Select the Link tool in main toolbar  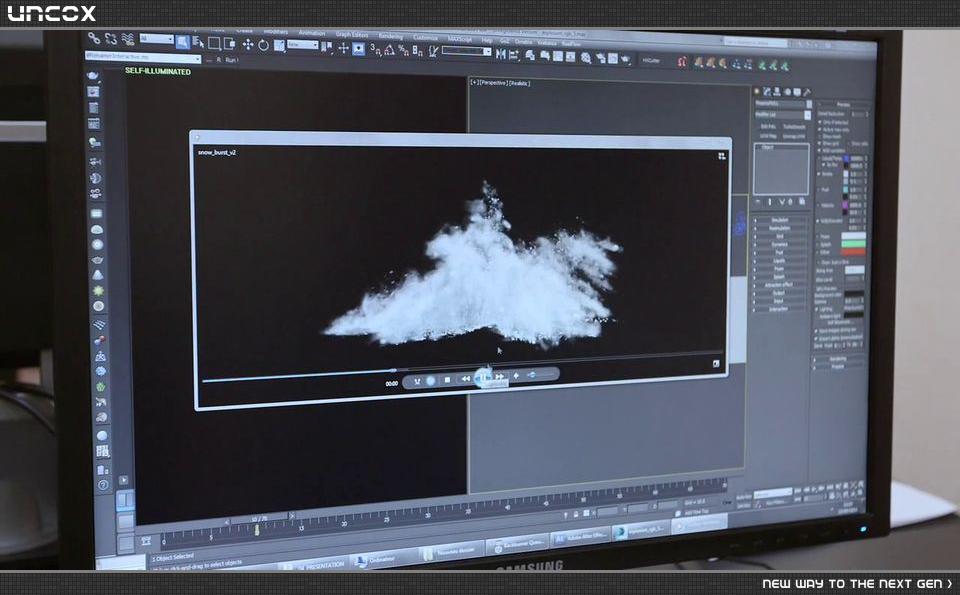pyautogui.click(x=94, y=38)
